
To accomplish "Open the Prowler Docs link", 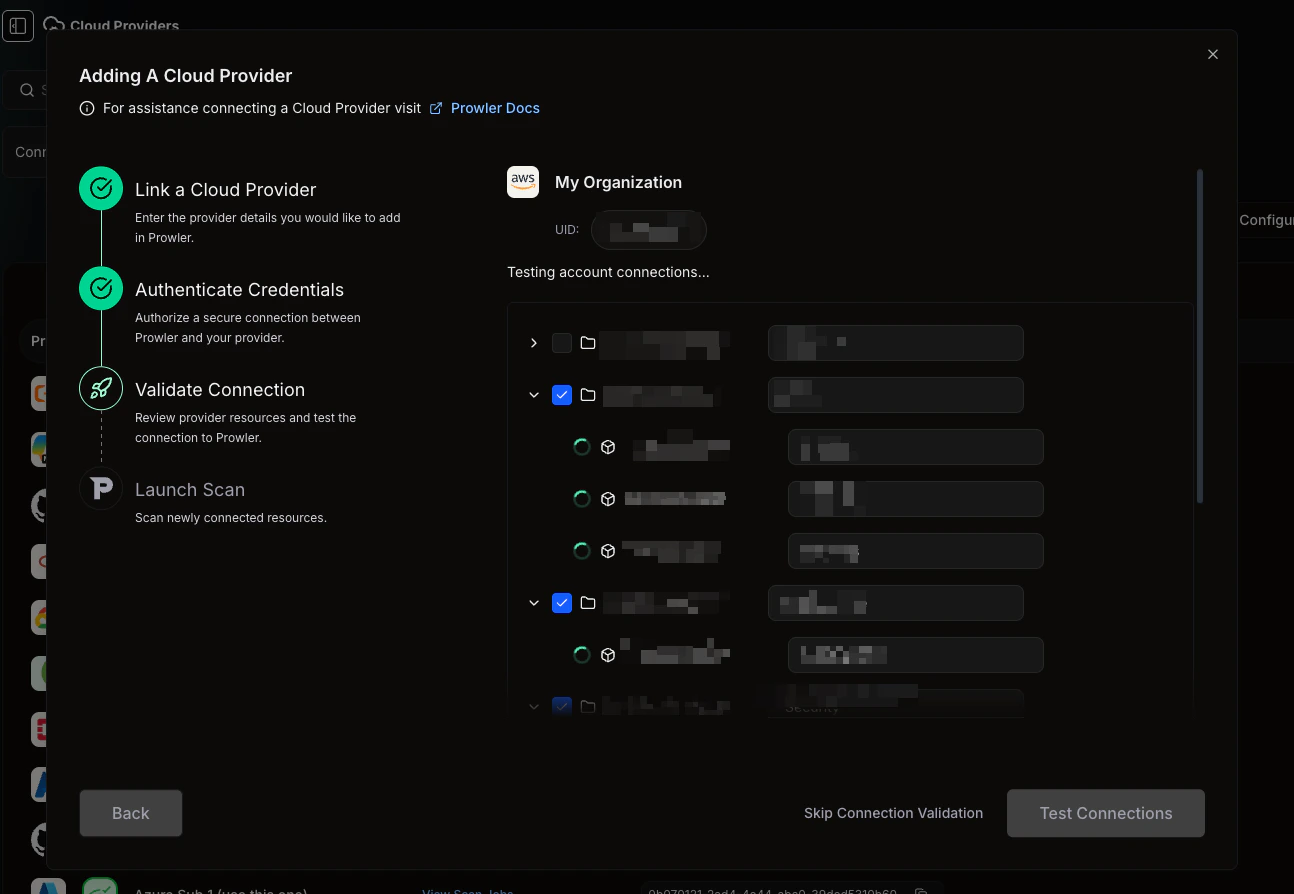I will [495, 108].
